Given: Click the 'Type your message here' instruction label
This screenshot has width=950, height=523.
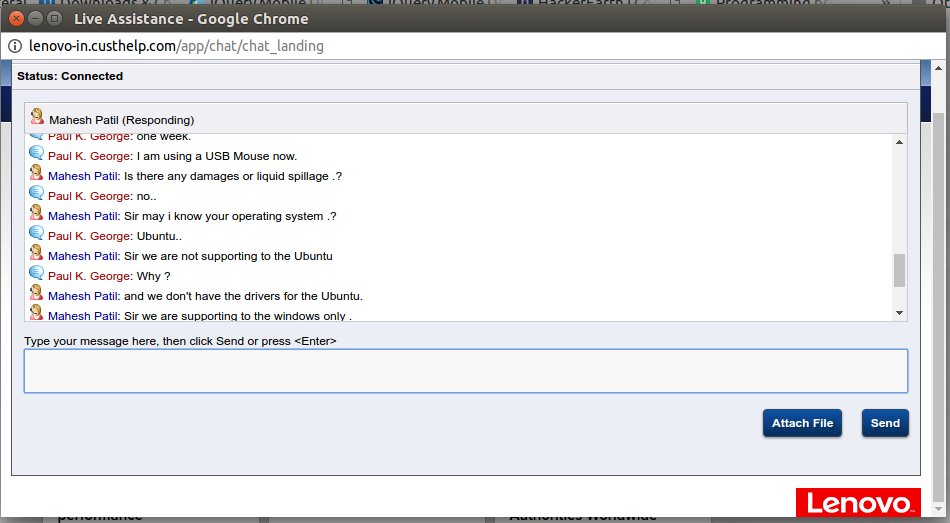Looking at the screenshot, I should (180, 341).
